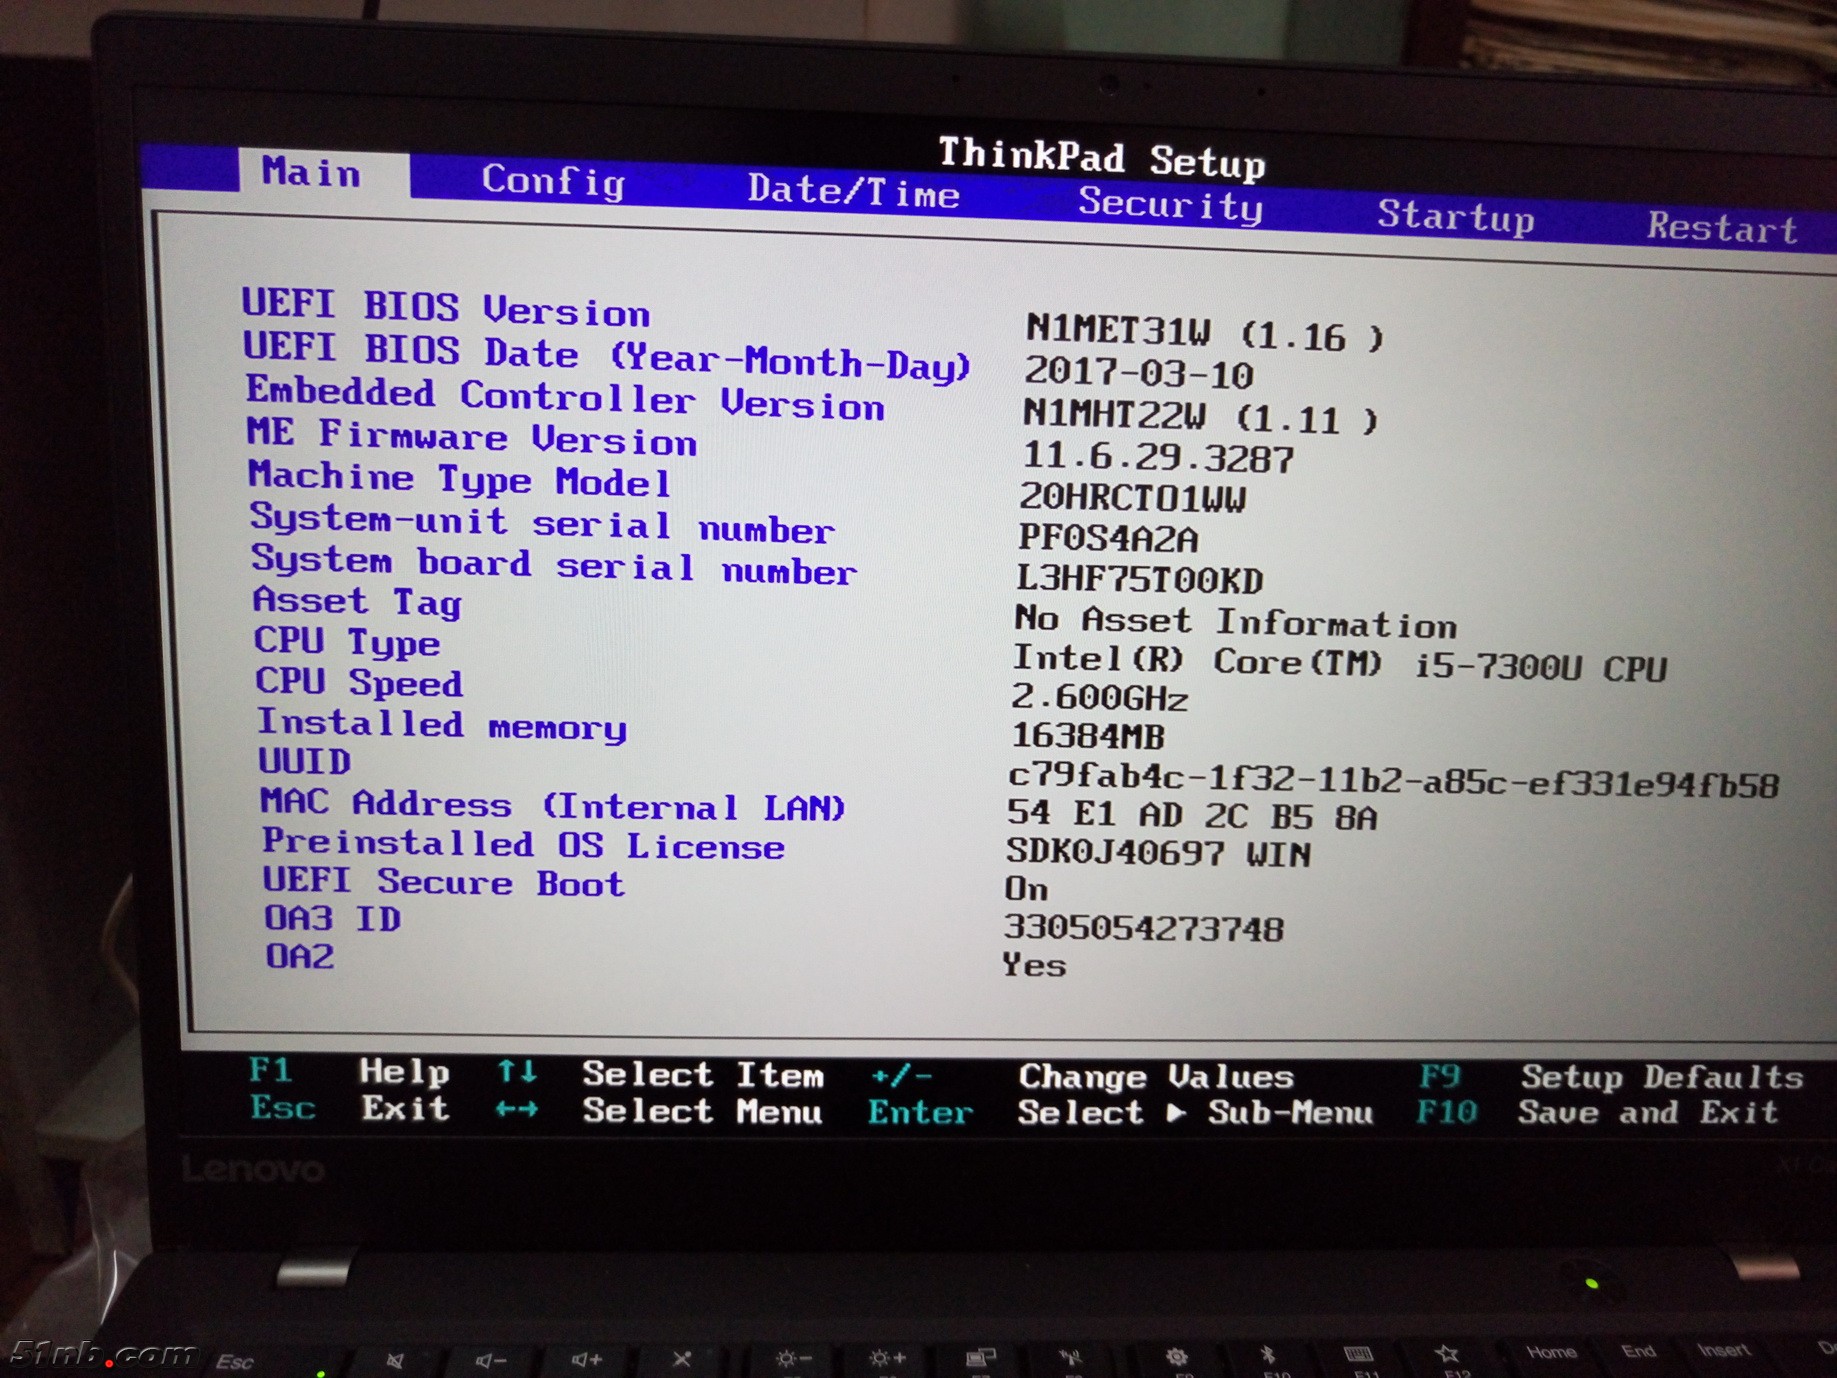Click the Setup Defaults legend

coord(1662,1077)
